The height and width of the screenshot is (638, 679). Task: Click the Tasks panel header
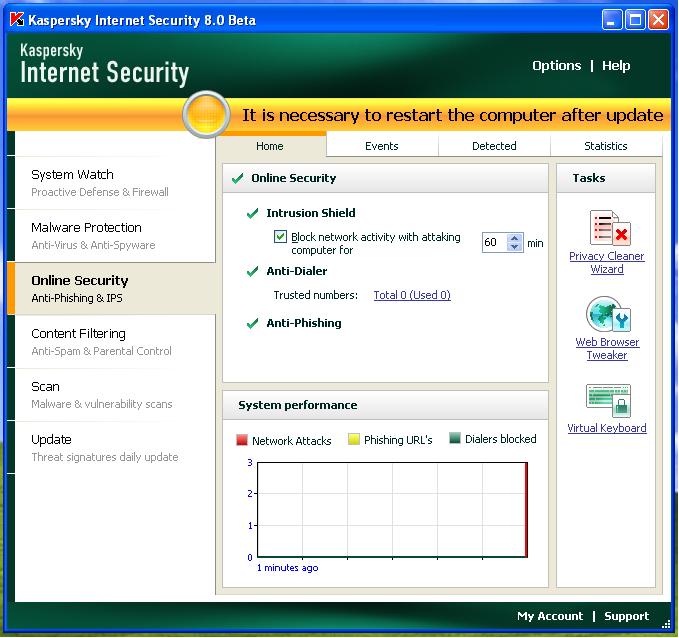(x=606, y=178)
